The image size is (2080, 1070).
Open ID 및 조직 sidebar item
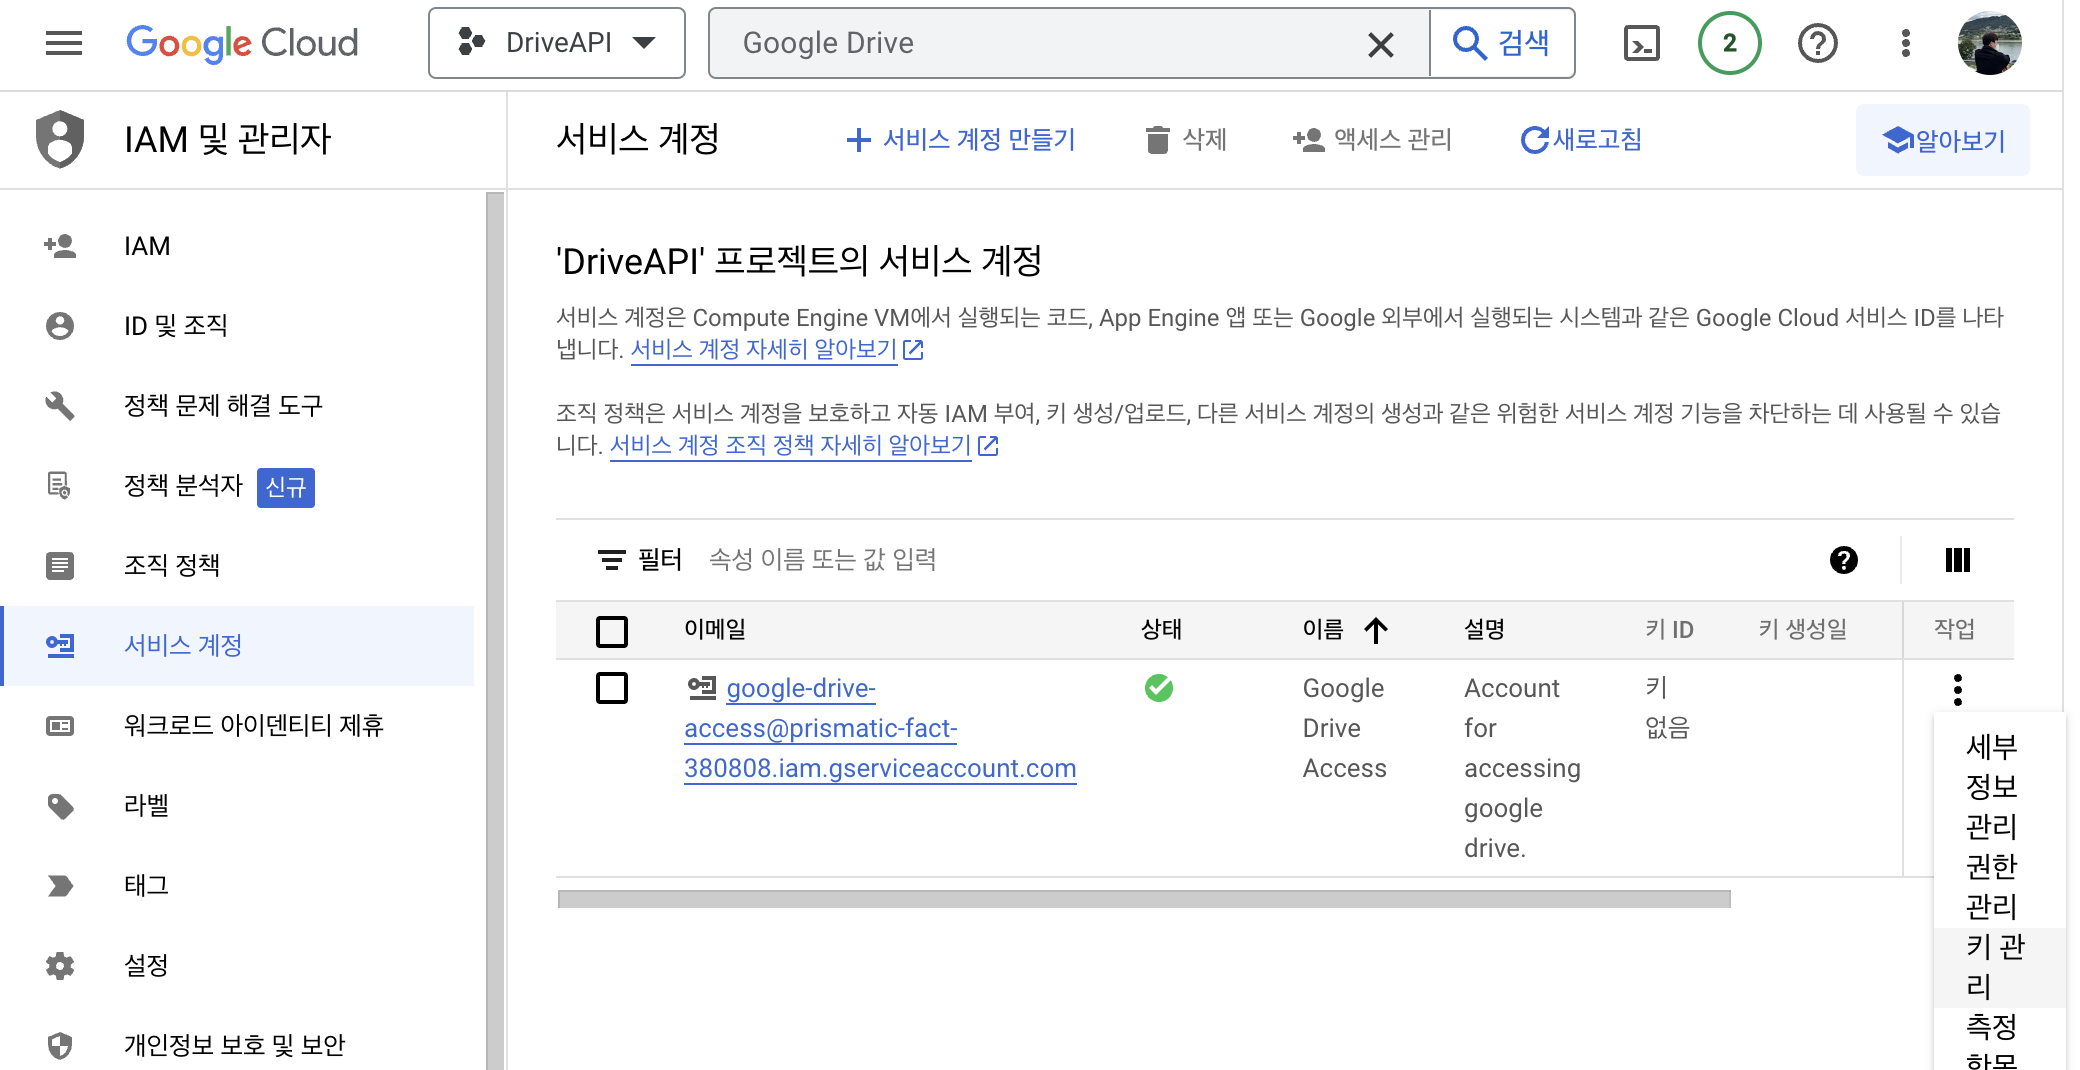pos(238,326)
